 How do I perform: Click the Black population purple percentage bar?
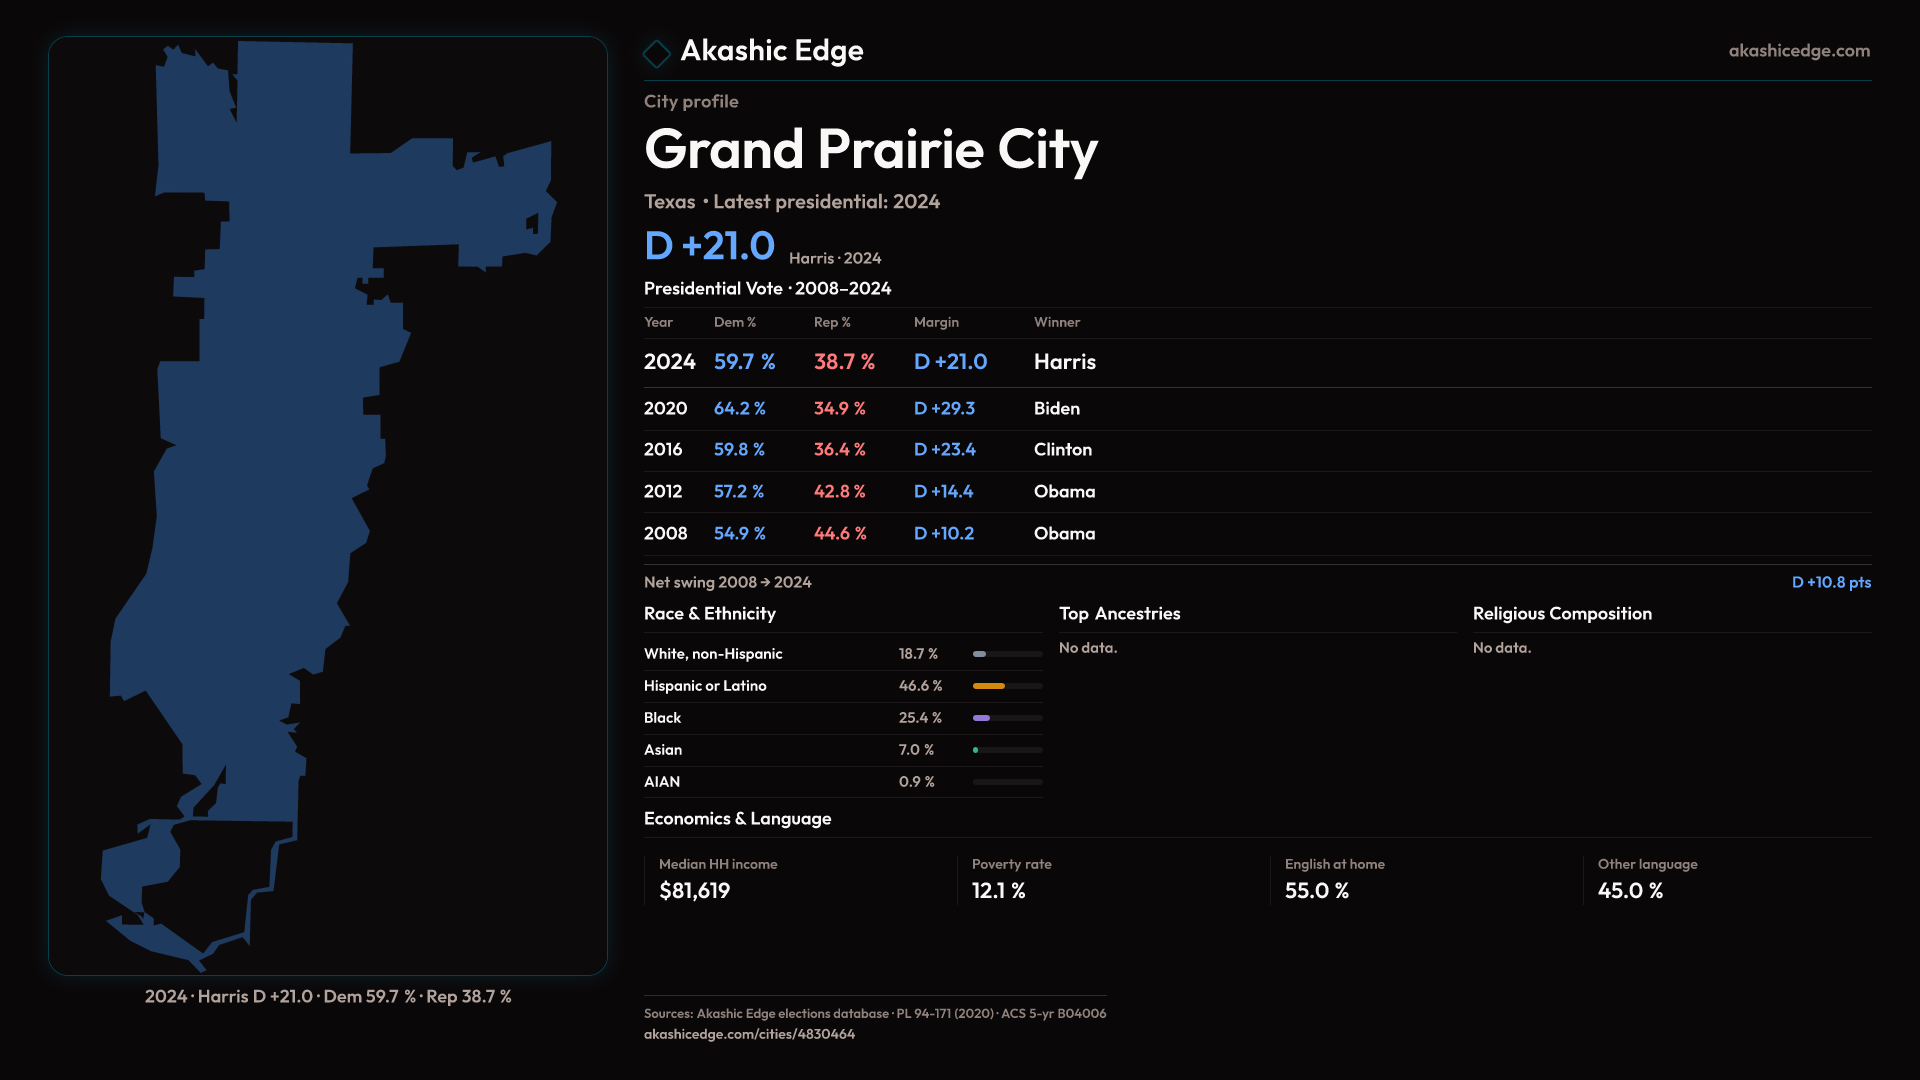tap(982, 718)
